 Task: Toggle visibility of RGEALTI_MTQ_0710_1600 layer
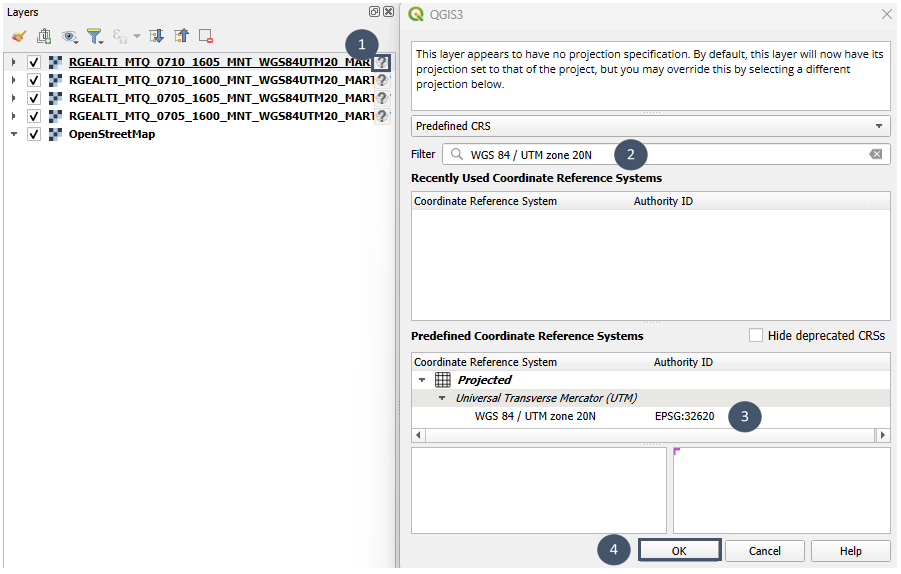(34, 80)
